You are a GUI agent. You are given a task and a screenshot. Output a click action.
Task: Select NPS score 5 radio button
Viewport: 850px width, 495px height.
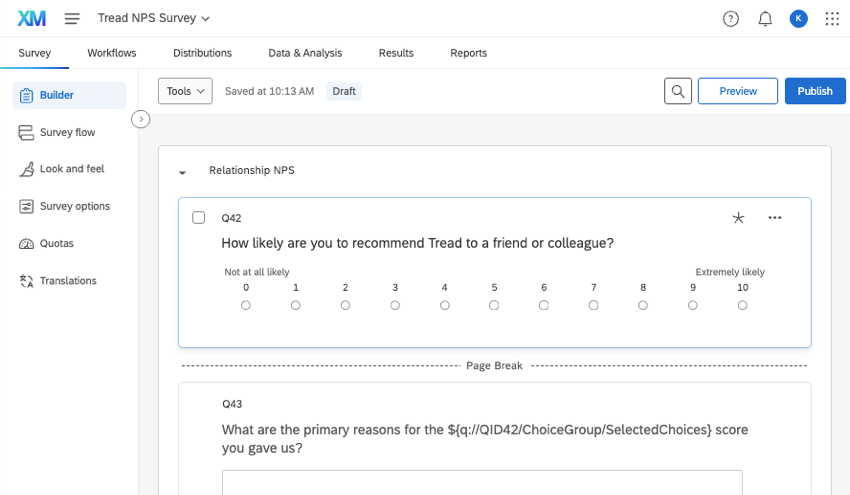(x=494, y=305)
